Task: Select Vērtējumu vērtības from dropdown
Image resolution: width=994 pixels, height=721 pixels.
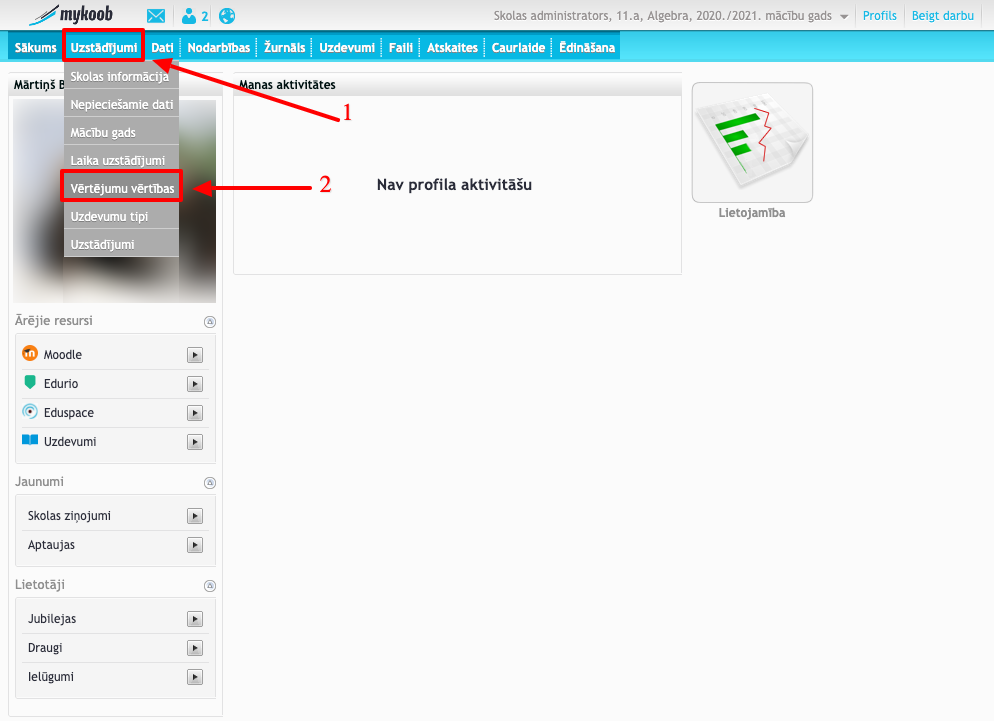Action: pyautogui.click(x=121, y=188)
